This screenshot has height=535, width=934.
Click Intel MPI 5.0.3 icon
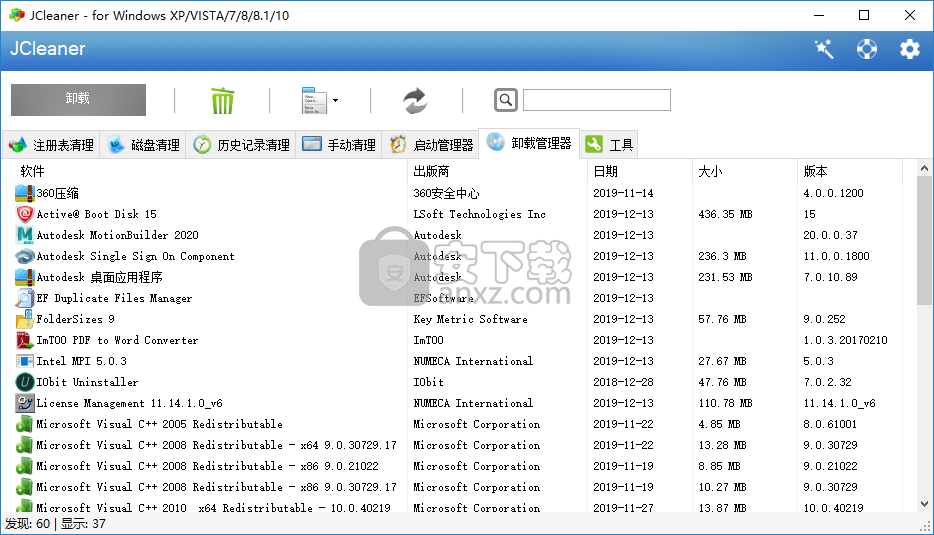point(24,361)
